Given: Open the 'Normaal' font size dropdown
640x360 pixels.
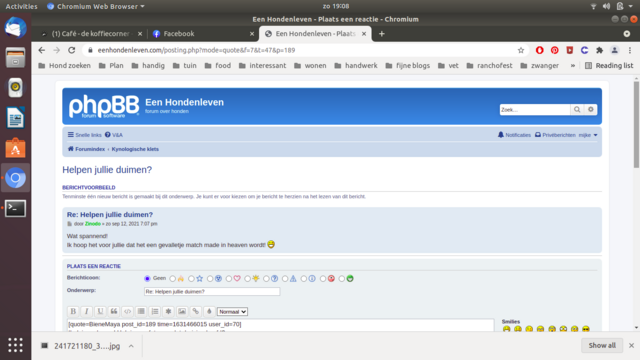Looking at the screenshot, I should point(232,312).
